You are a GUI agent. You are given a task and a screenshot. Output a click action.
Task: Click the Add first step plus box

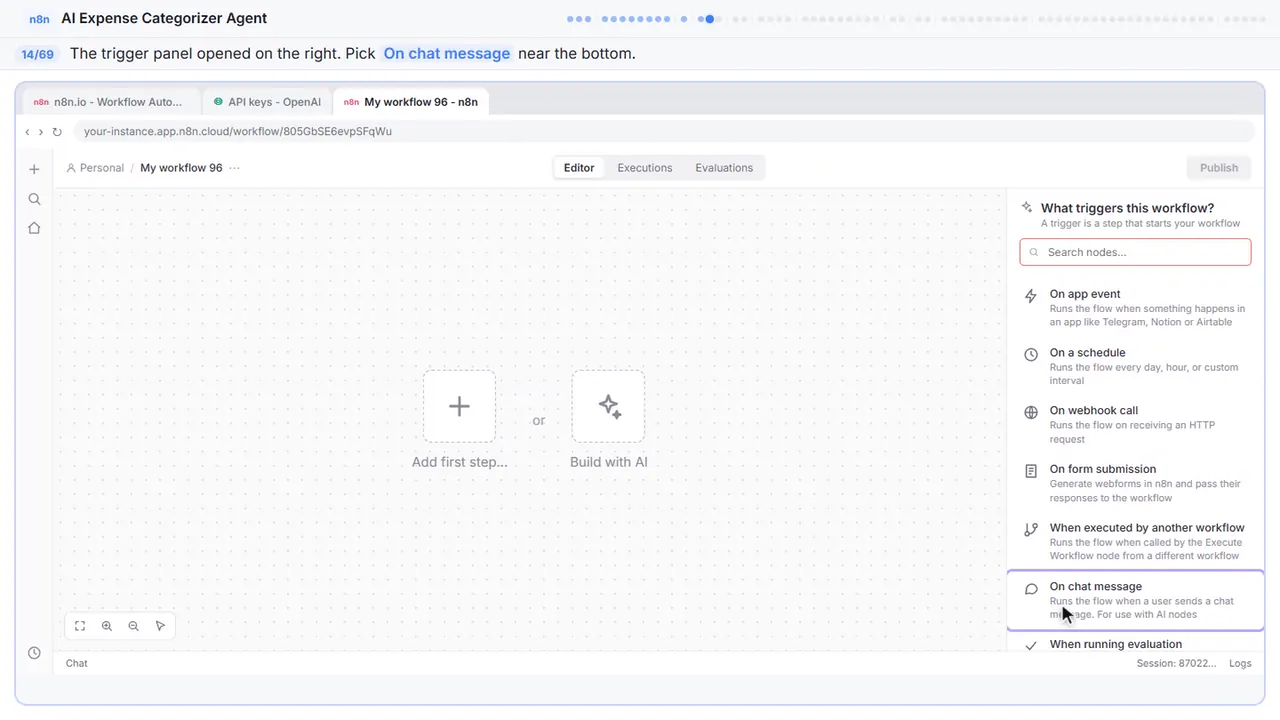[459, 406]
